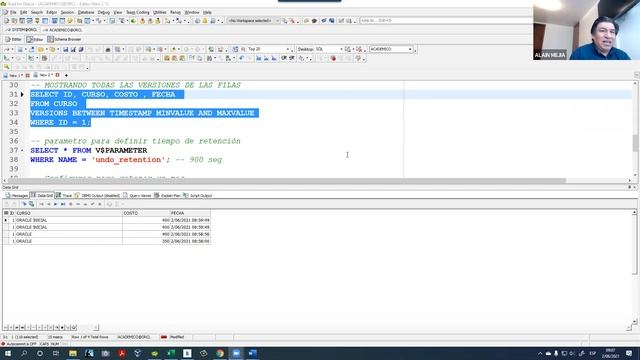Click line number 35 in the gutter

click(x=13, y=131)
